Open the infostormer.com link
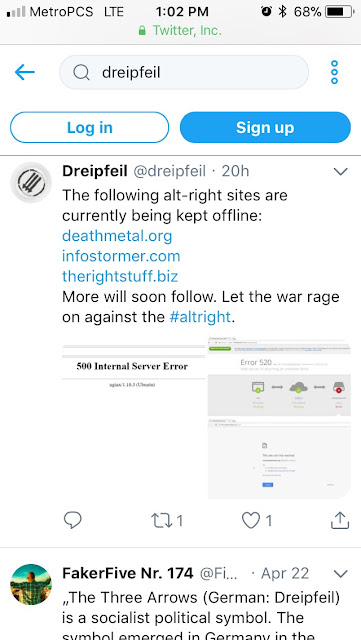This screenshot has width=361, height=640. click(x=121, y=256)
